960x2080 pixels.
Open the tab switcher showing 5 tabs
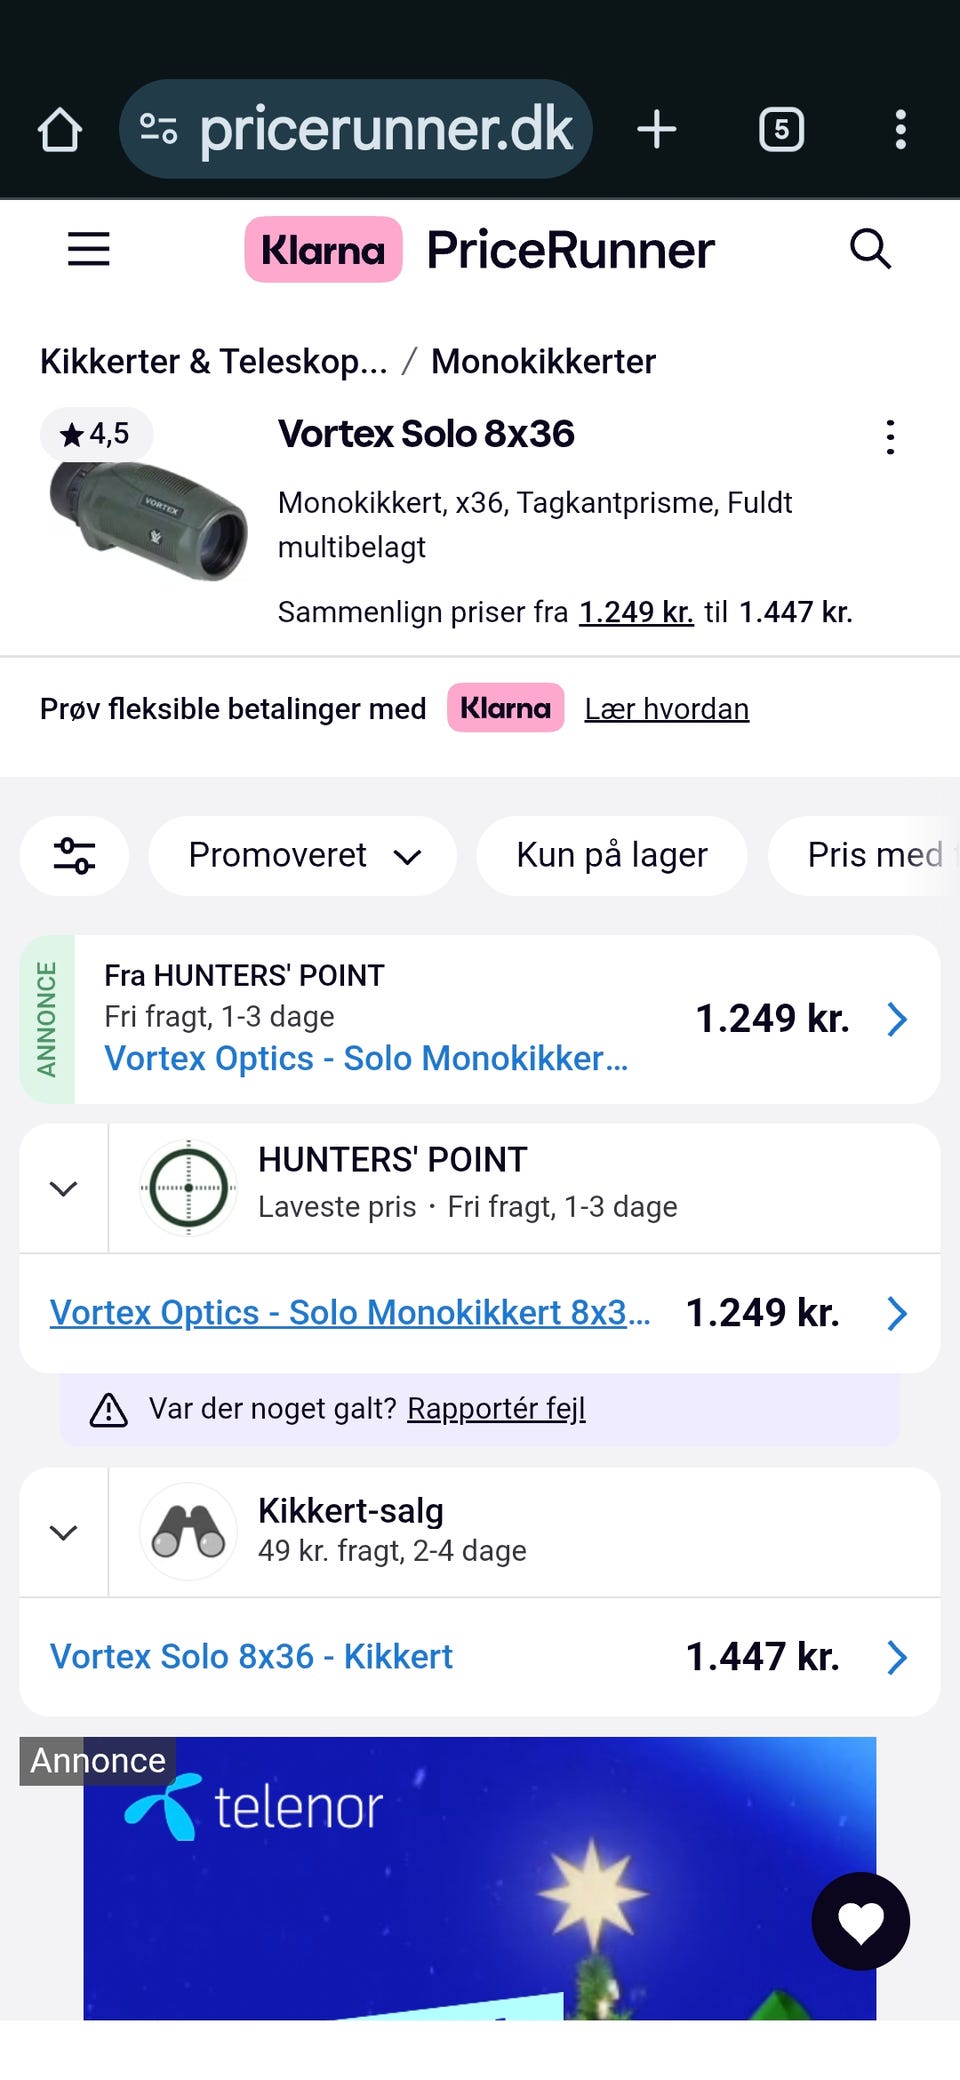(781, 130)
